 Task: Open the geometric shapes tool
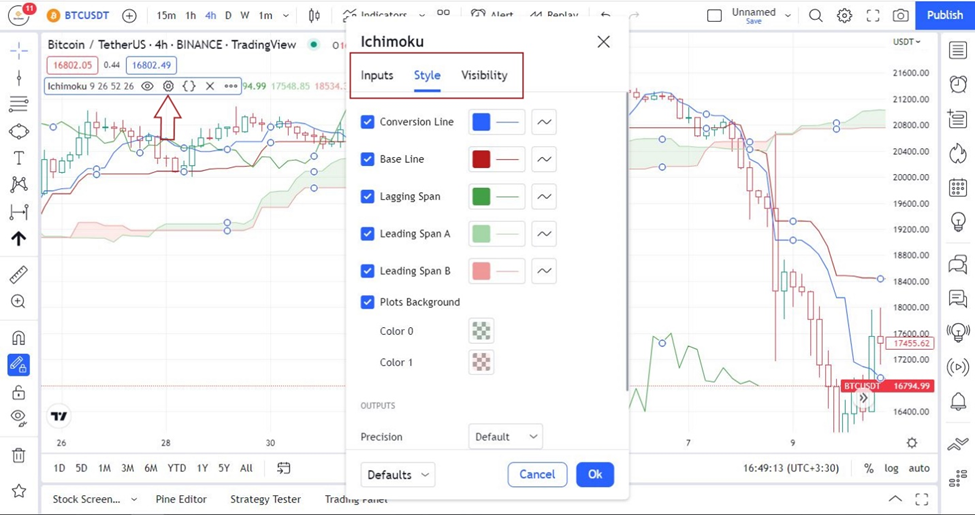(x=19, y=131)
